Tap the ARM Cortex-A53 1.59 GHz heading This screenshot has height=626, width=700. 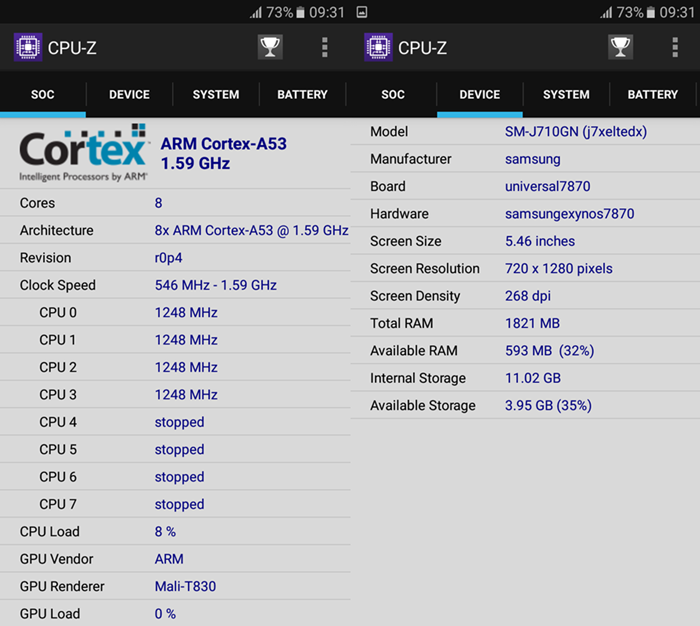tap(224, 153)
